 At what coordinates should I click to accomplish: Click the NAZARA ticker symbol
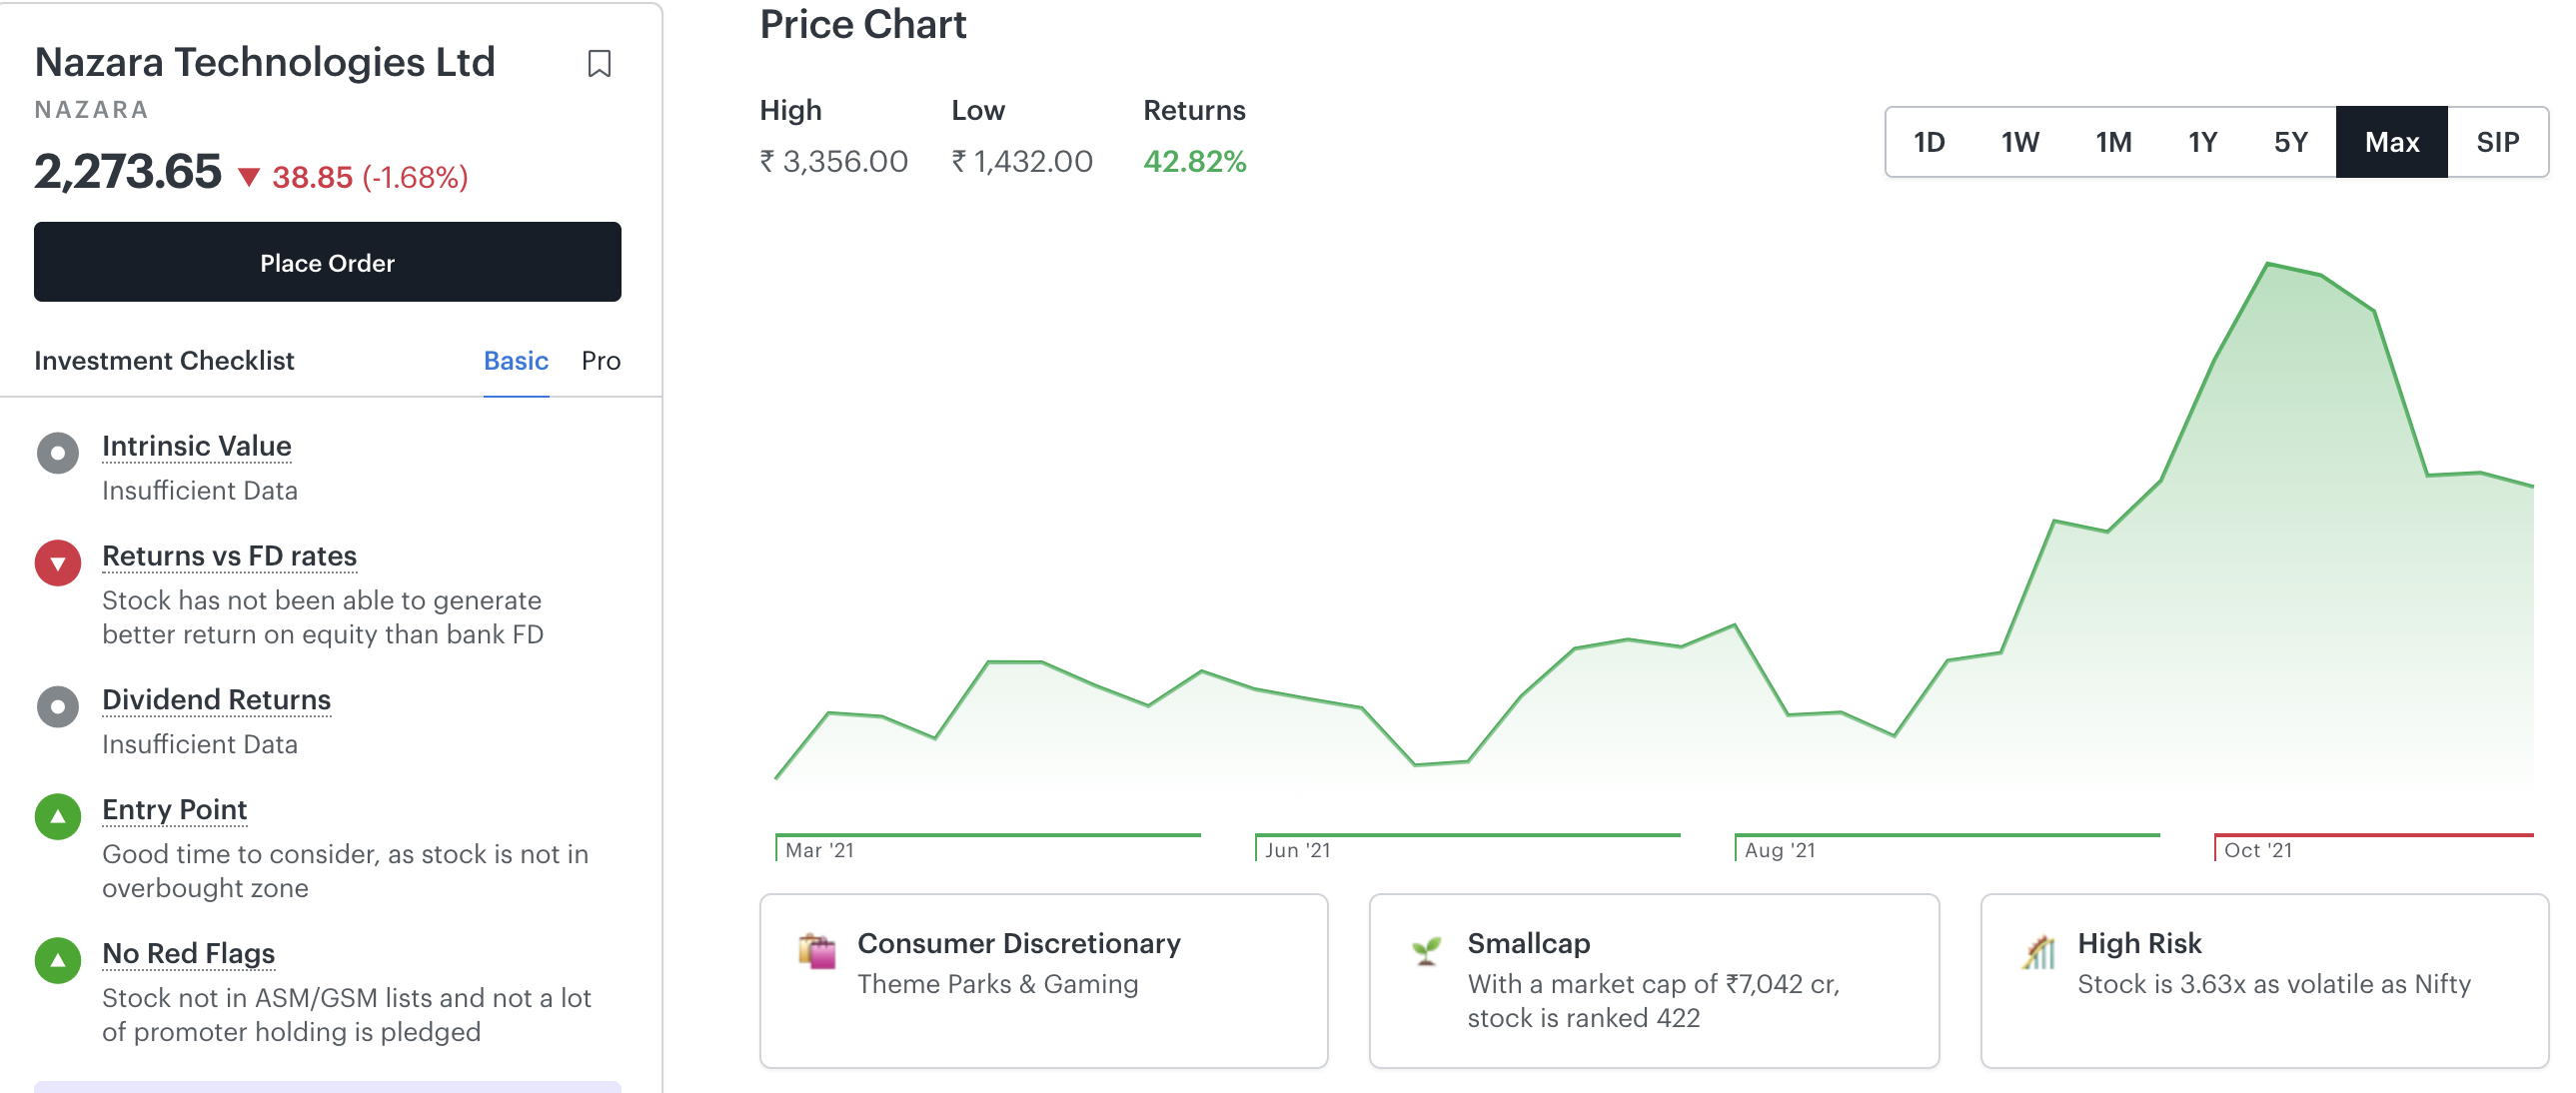click(x=91, y=110)
